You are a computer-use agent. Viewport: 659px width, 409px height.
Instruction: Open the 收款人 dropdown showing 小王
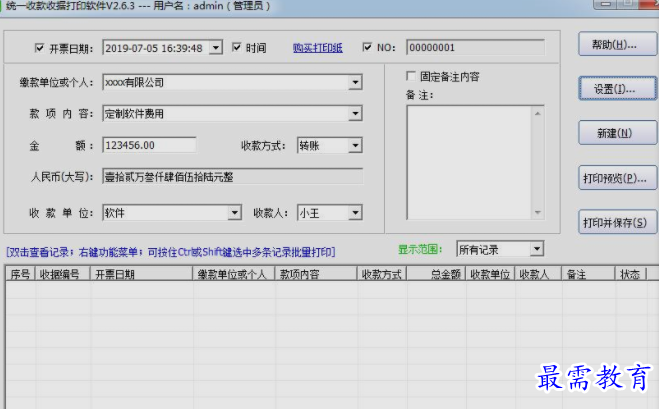pos(355,213)
